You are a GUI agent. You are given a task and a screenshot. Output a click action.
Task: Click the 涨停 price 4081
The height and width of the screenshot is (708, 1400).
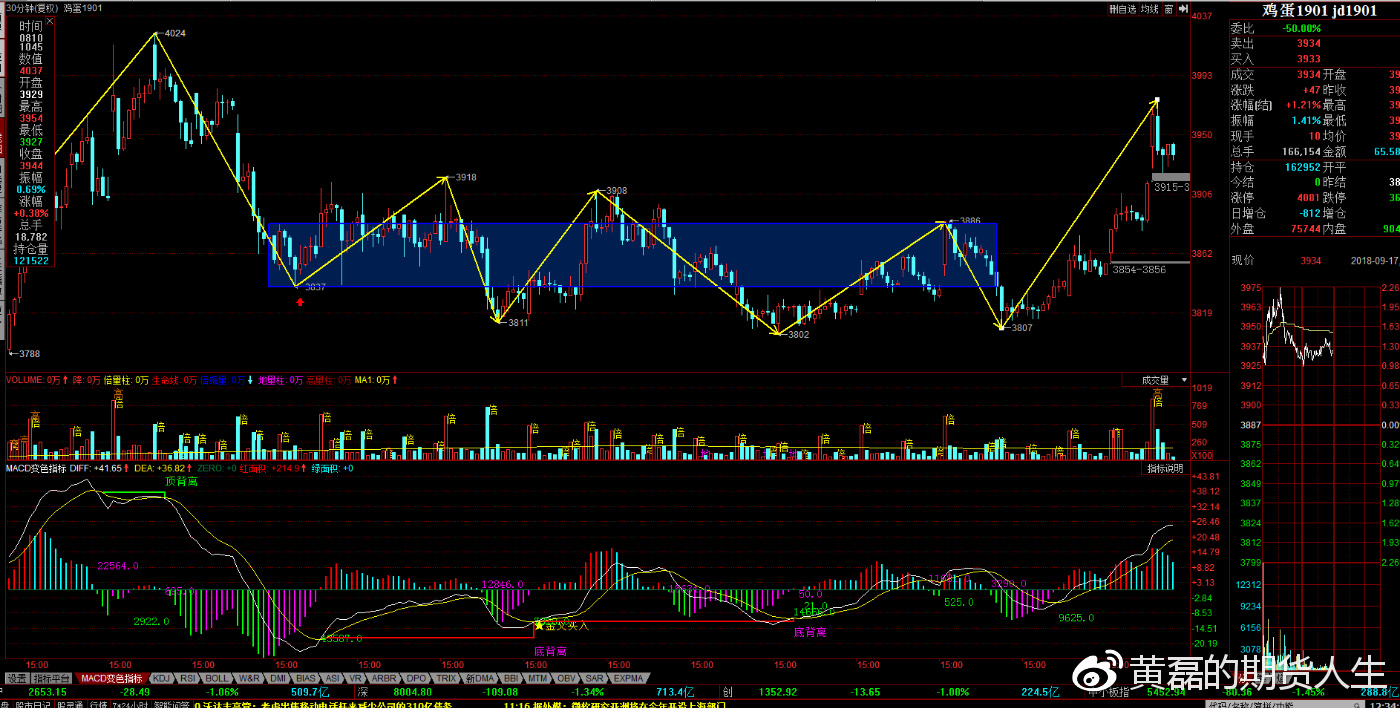(x=1308, y=197)
